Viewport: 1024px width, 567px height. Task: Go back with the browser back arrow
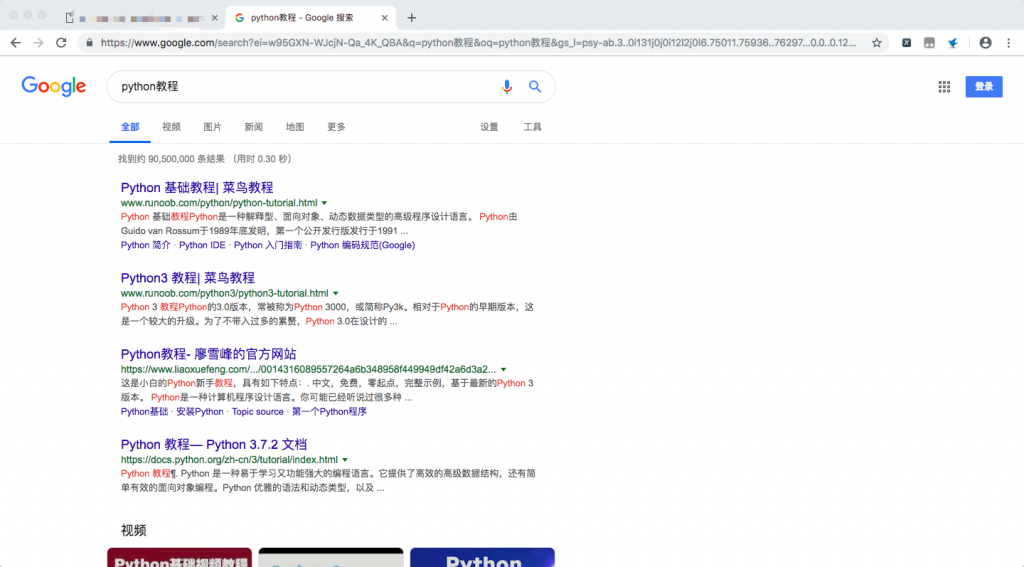click(15, 43)
